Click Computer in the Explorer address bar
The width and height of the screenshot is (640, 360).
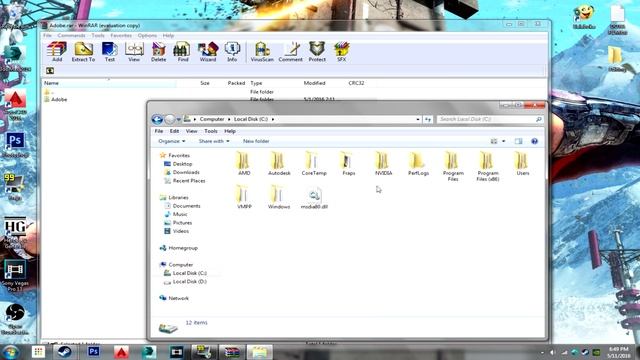212,119
